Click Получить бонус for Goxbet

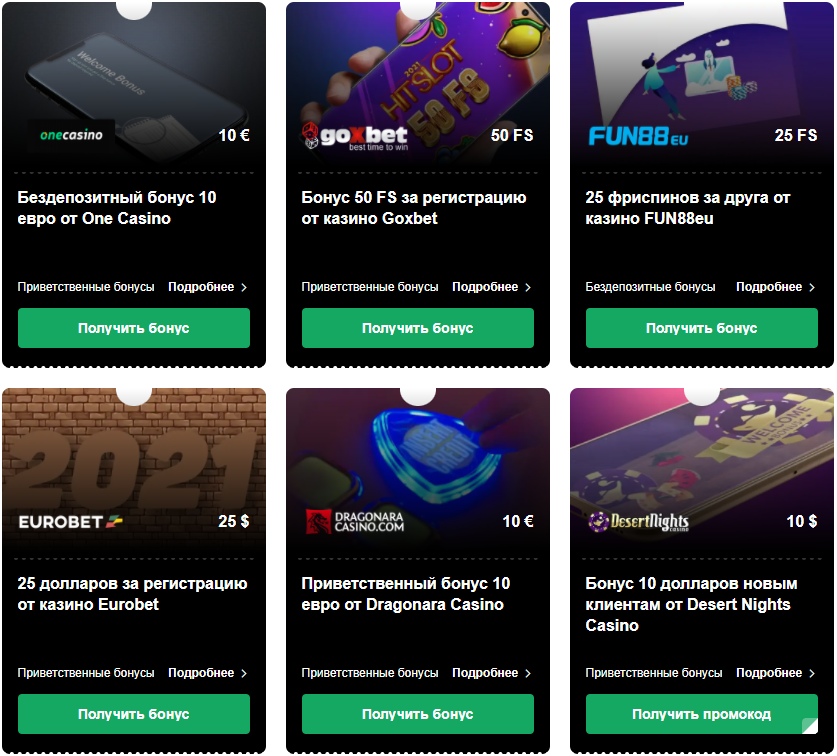418,328
